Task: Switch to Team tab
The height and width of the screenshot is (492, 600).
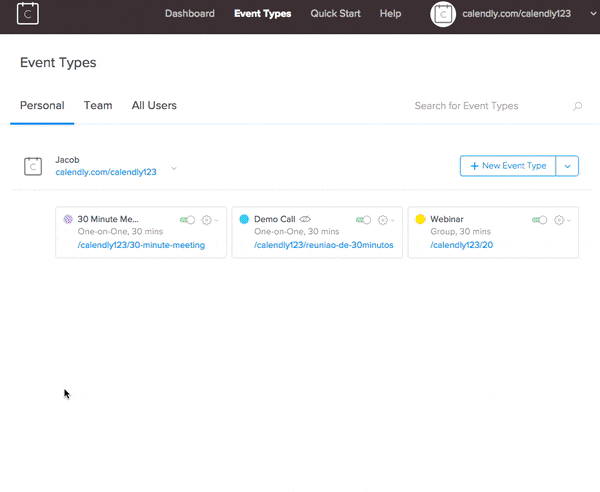Action: point(98,106)
